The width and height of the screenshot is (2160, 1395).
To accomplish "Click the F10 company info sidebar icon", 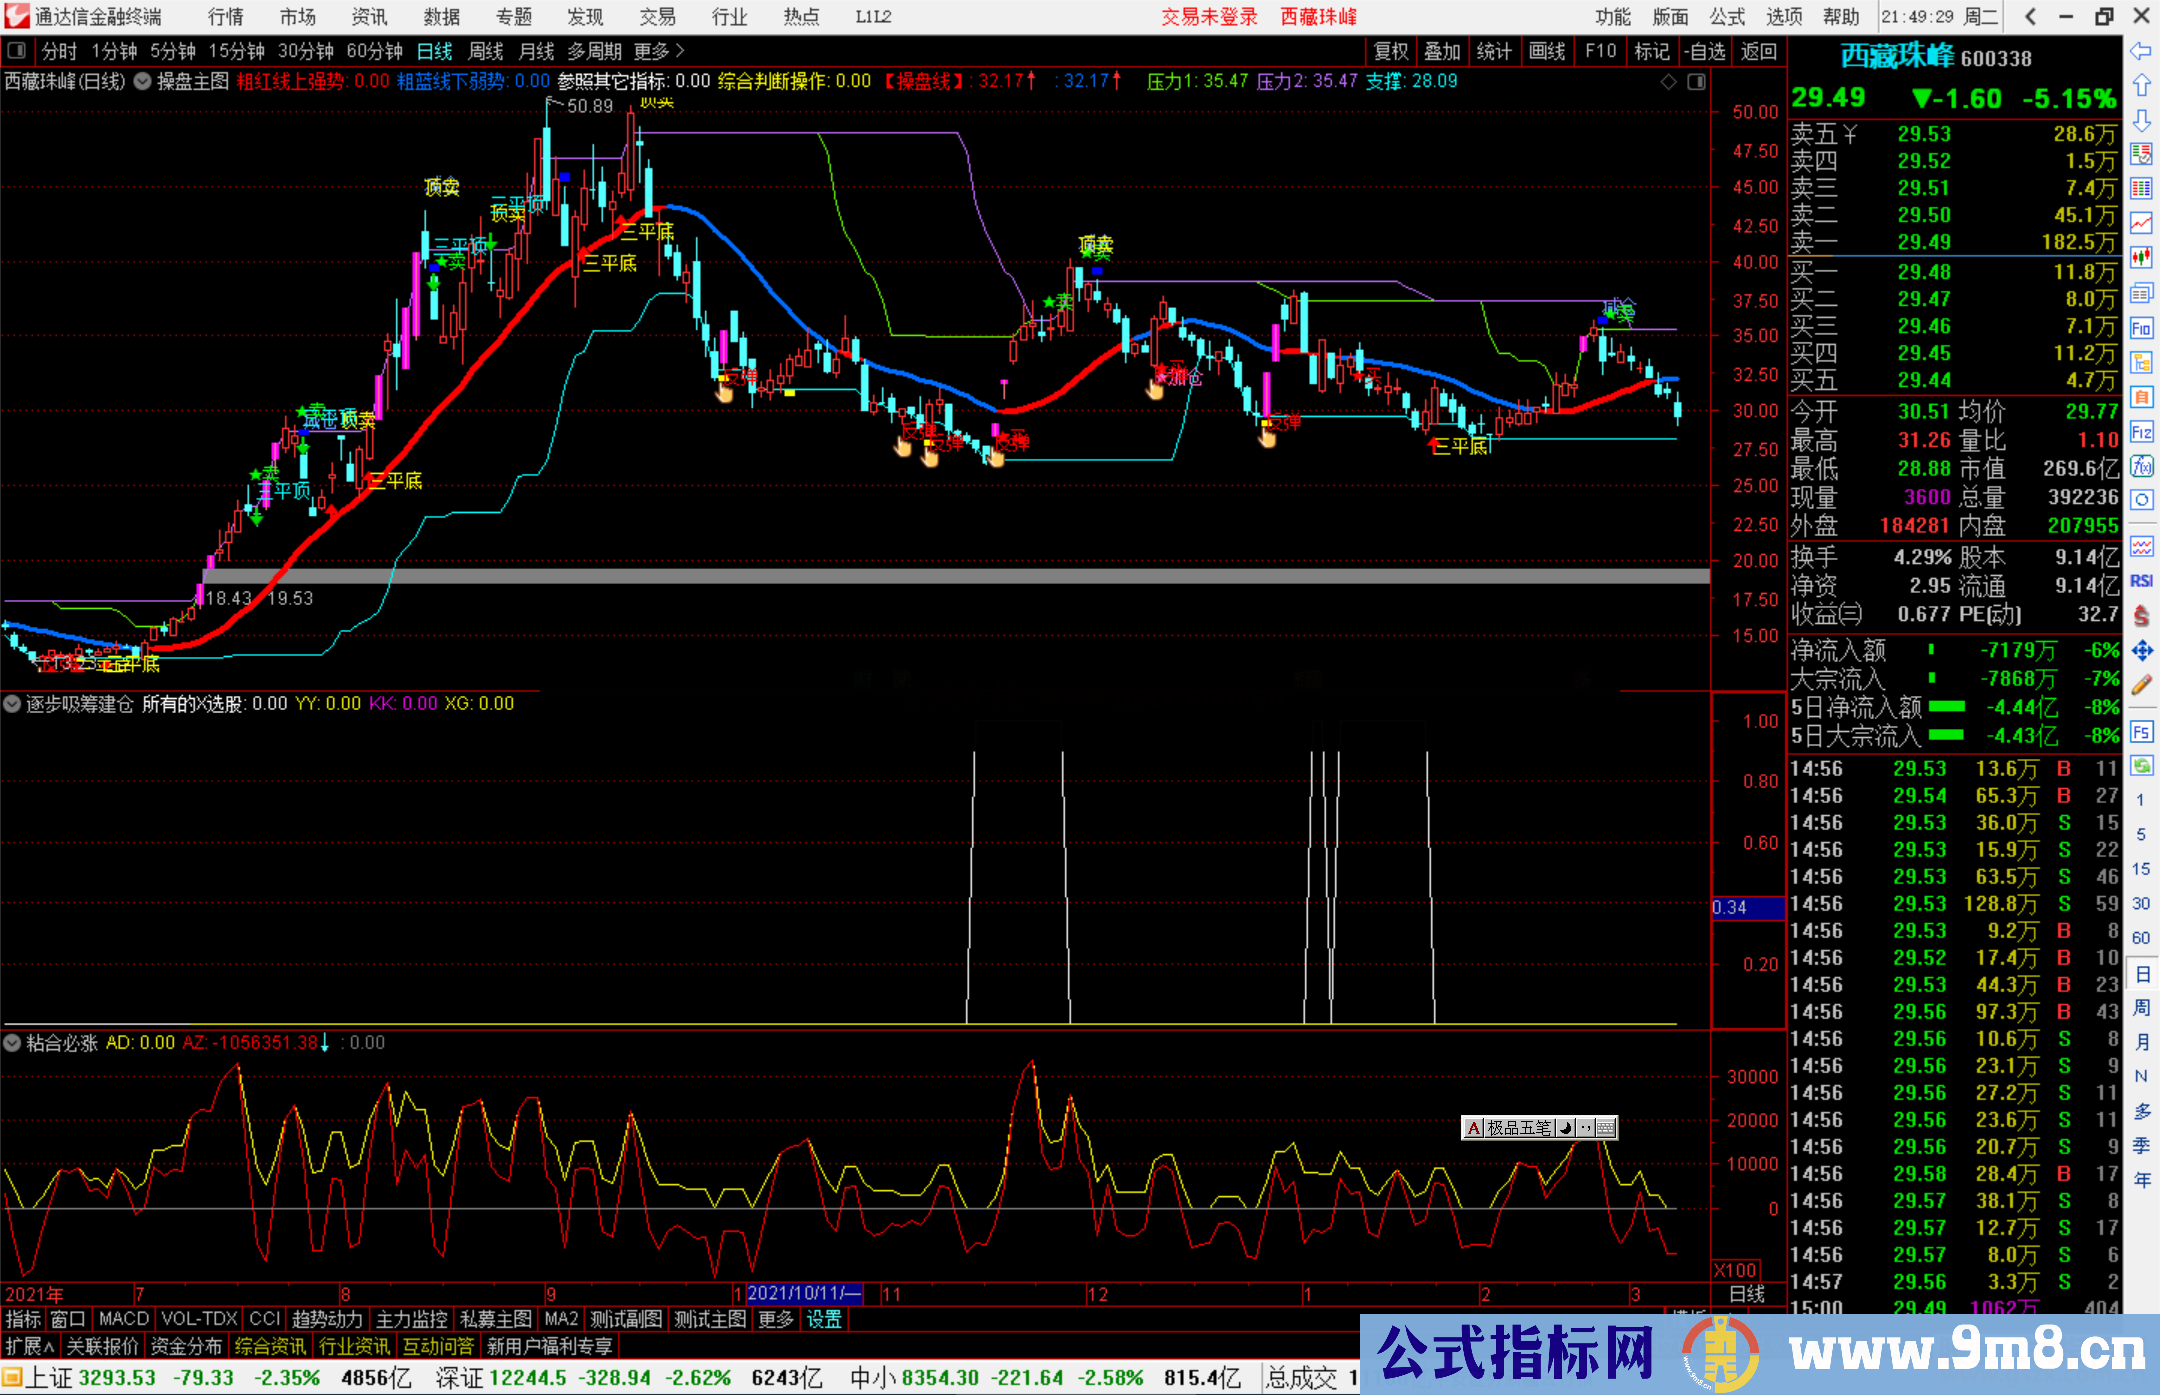I will click(x=2141, y=328).
